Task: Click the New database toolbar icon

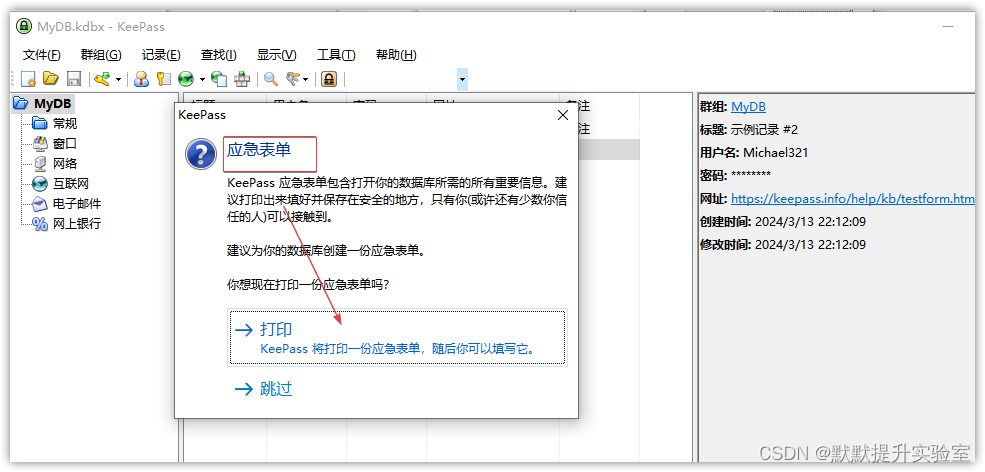Action: pos(28,79)
